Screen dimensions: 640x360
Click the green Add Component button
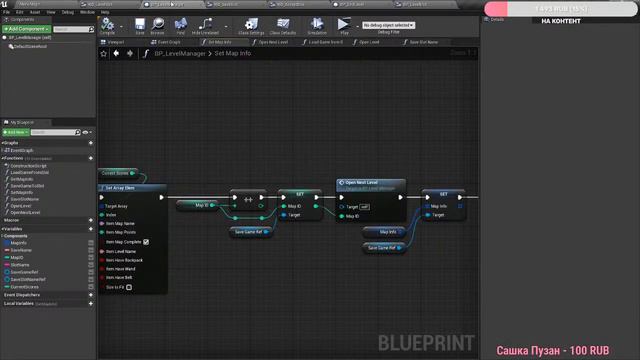click(x=26, y=29)
